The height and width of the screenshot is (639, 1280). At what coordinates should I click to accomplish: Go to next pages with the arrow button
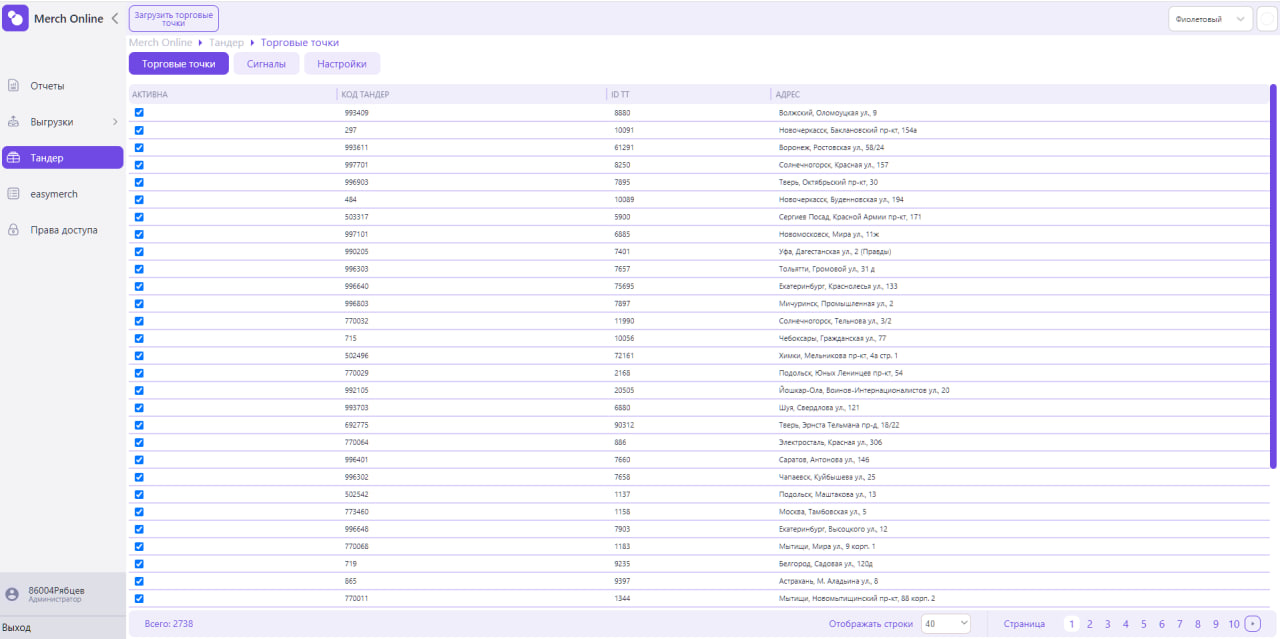coord(1252,624)
